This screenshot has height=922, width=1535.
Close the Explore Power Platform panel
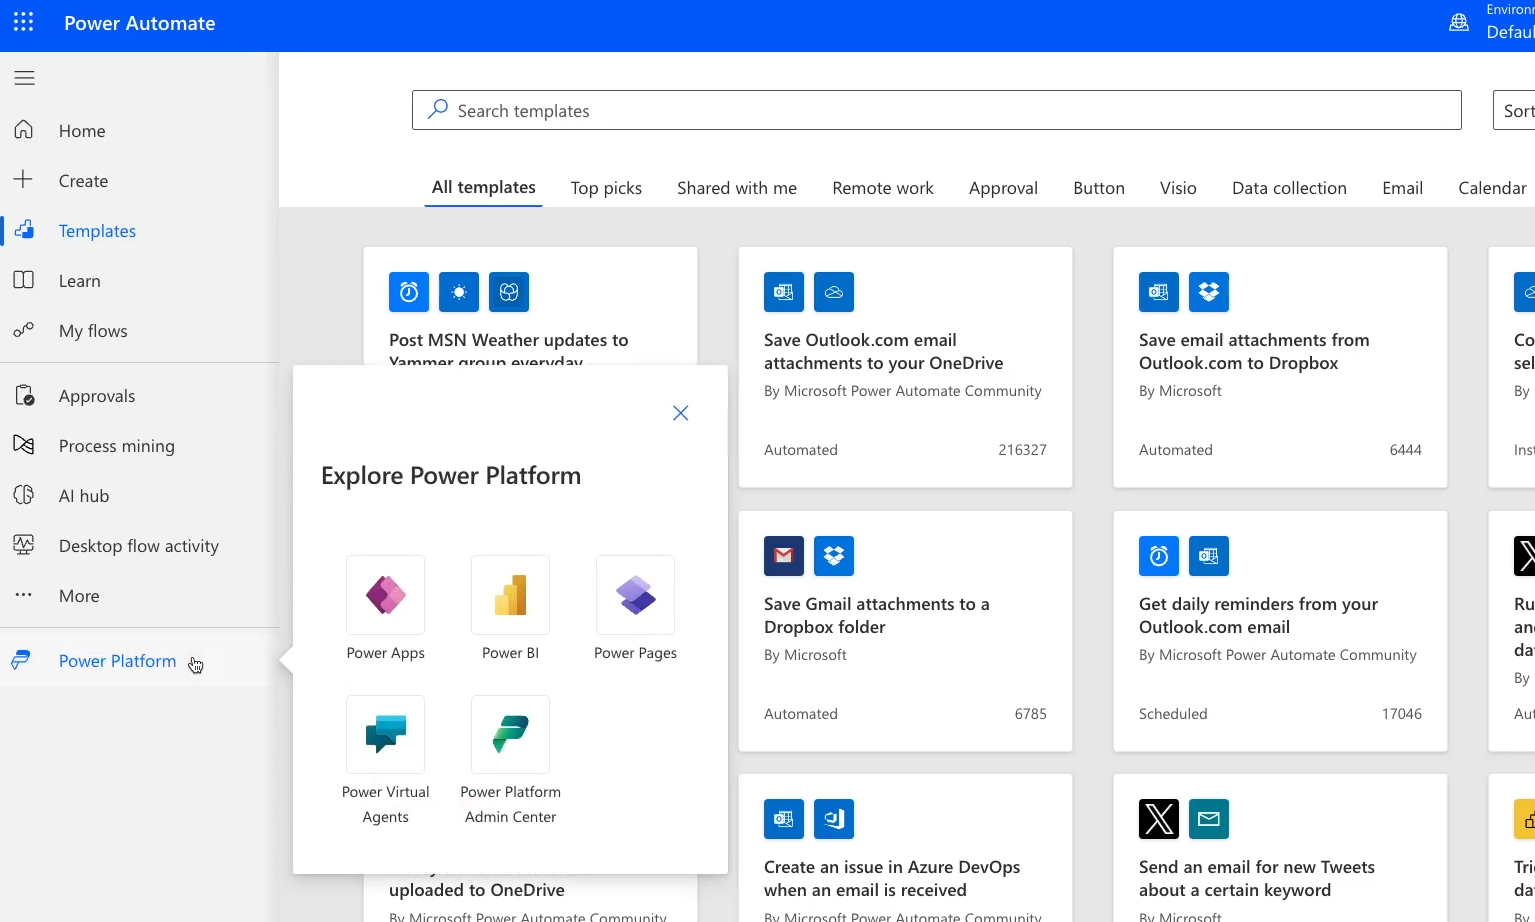[x=681, y=413]
